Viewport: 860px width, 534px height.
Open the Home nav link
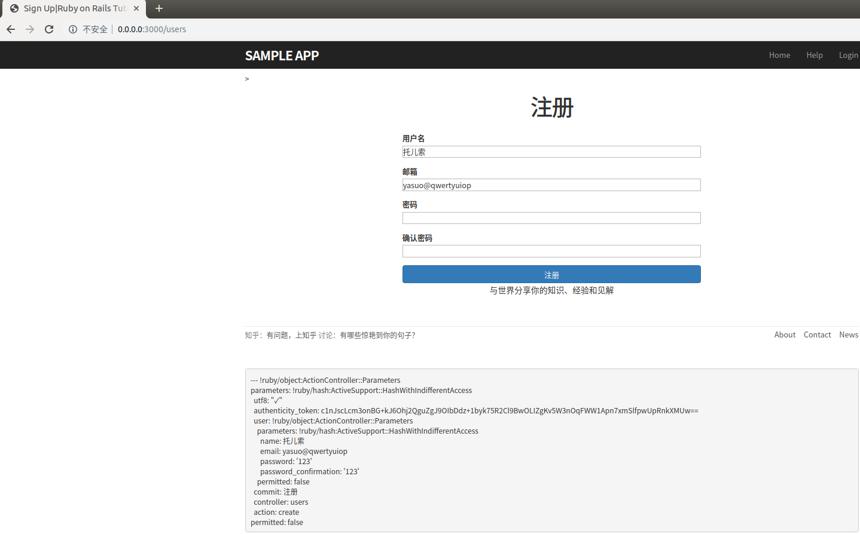[x=779, y=55]
